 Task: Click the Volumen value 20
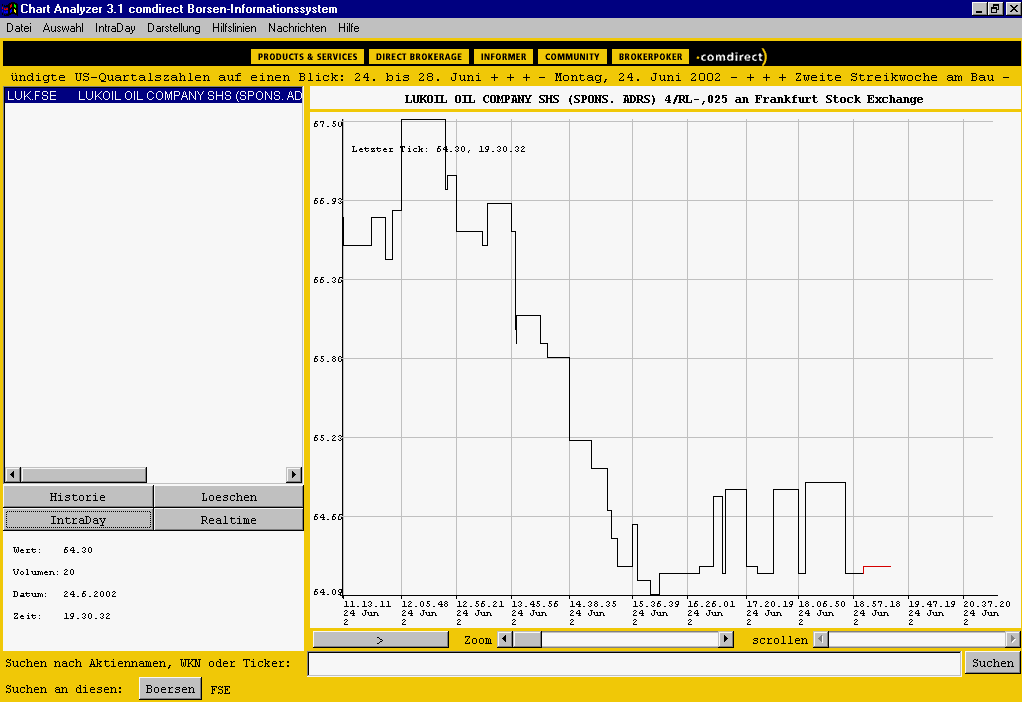(x=69, y=572)
